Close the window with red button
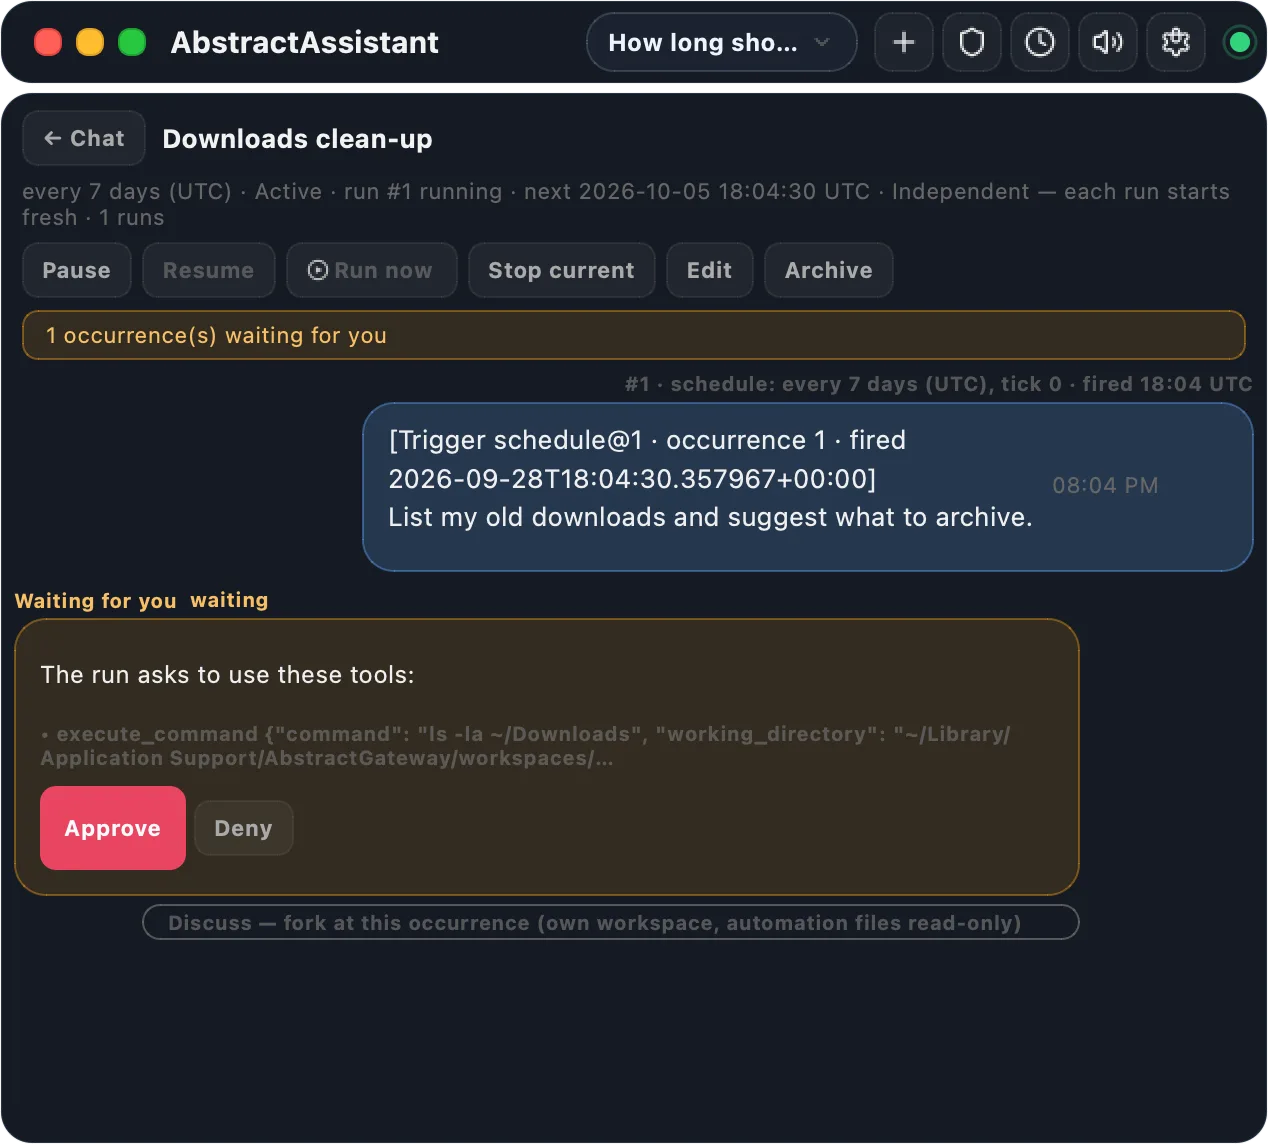Image resolution: width=1268 pixels, height=1144 pixels. click(48, 42)
